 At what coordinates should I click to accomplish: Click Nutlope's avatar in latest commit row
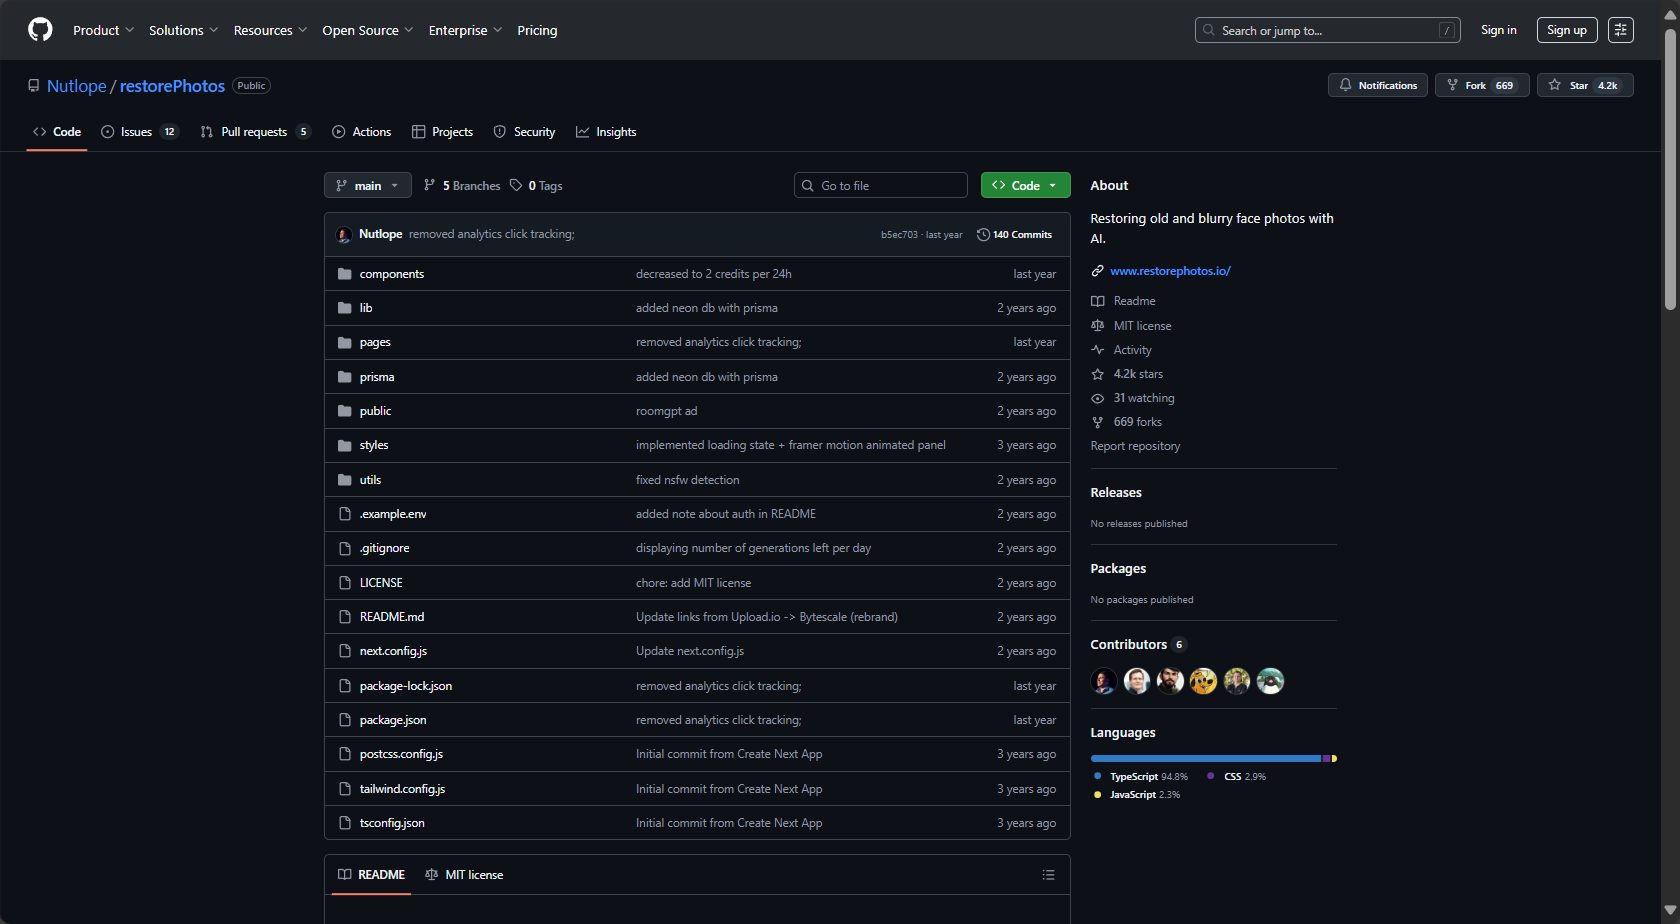344,235
